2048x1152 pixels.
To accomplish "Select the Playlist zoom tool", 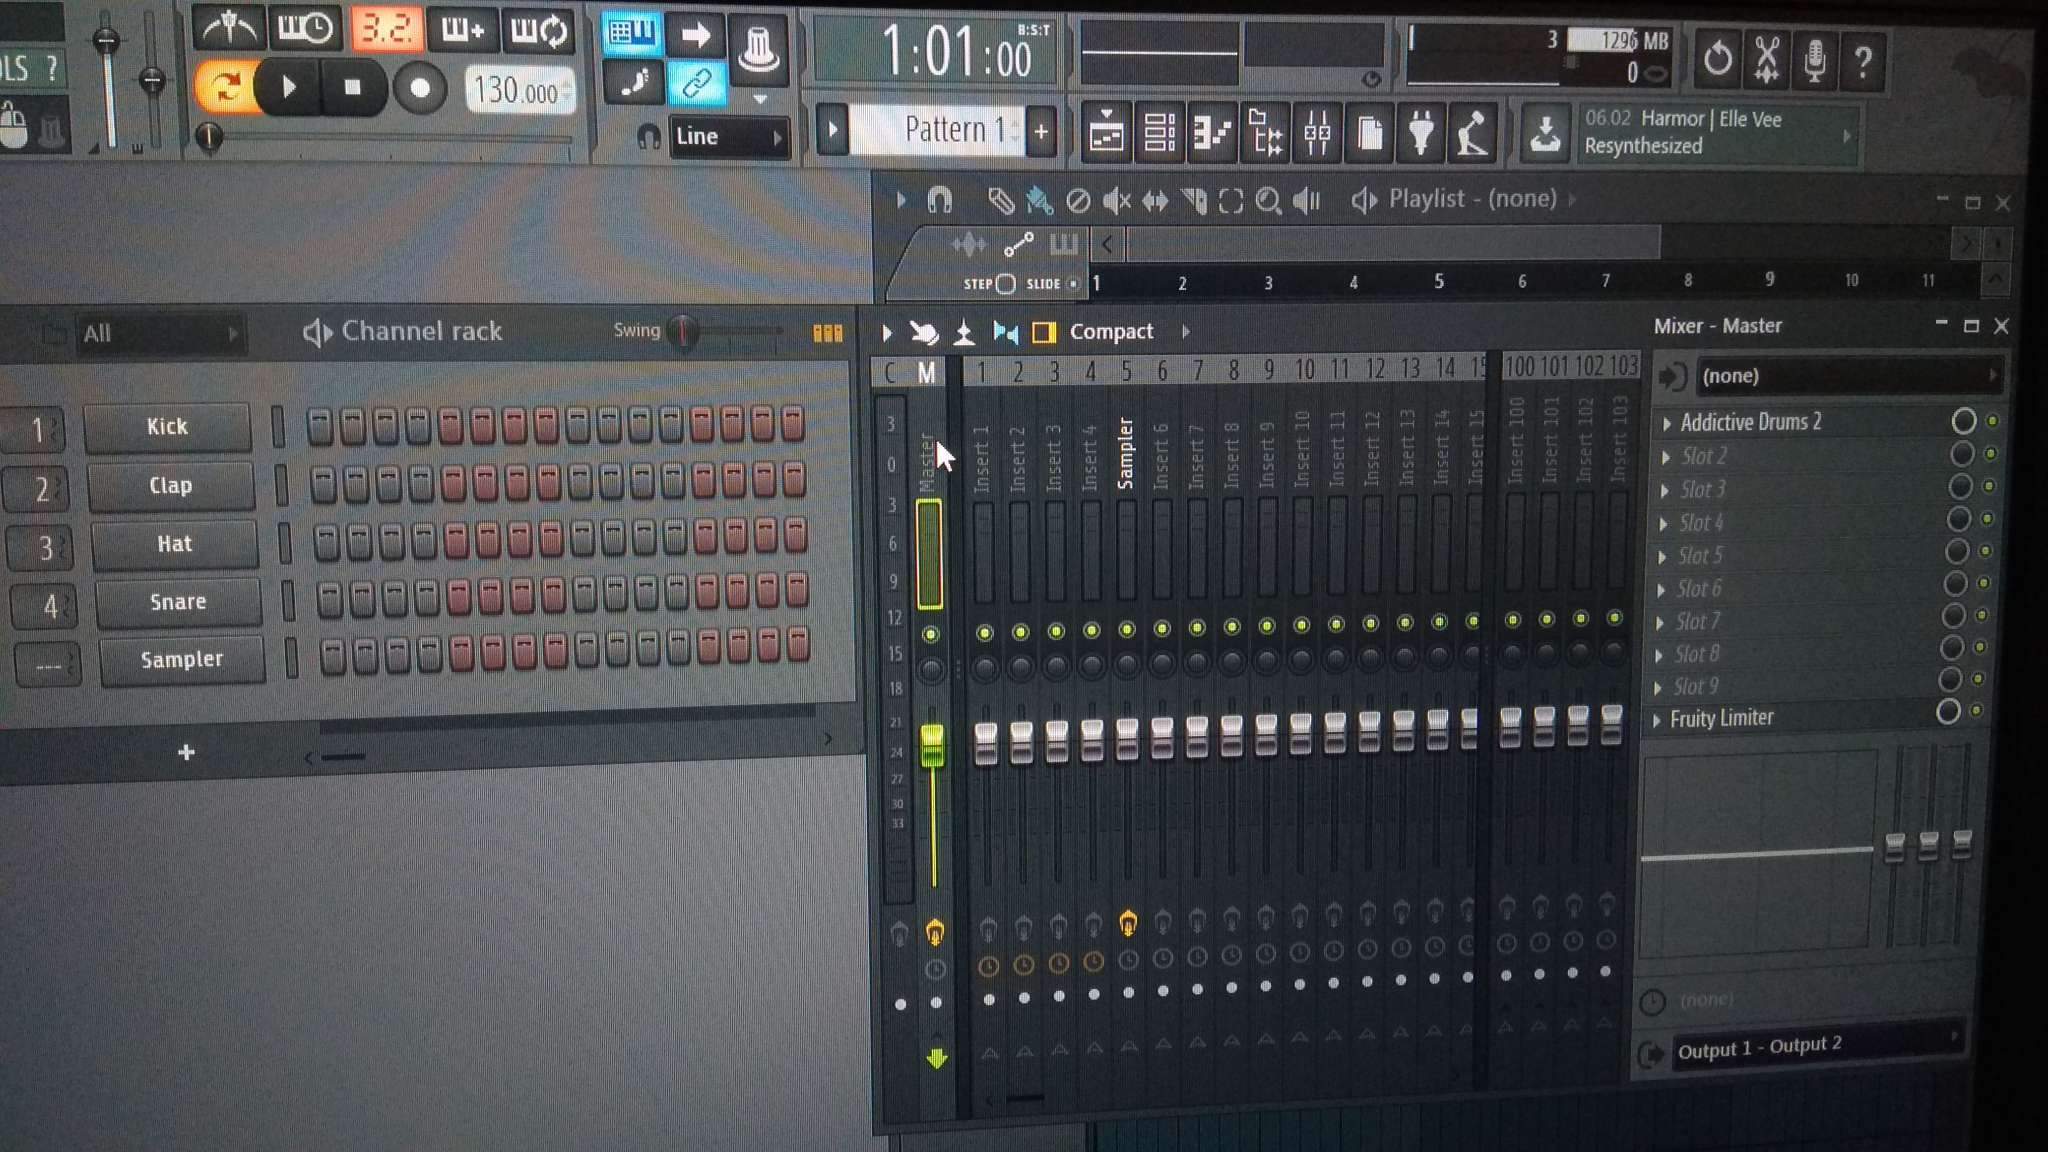I will (1268, 201).
